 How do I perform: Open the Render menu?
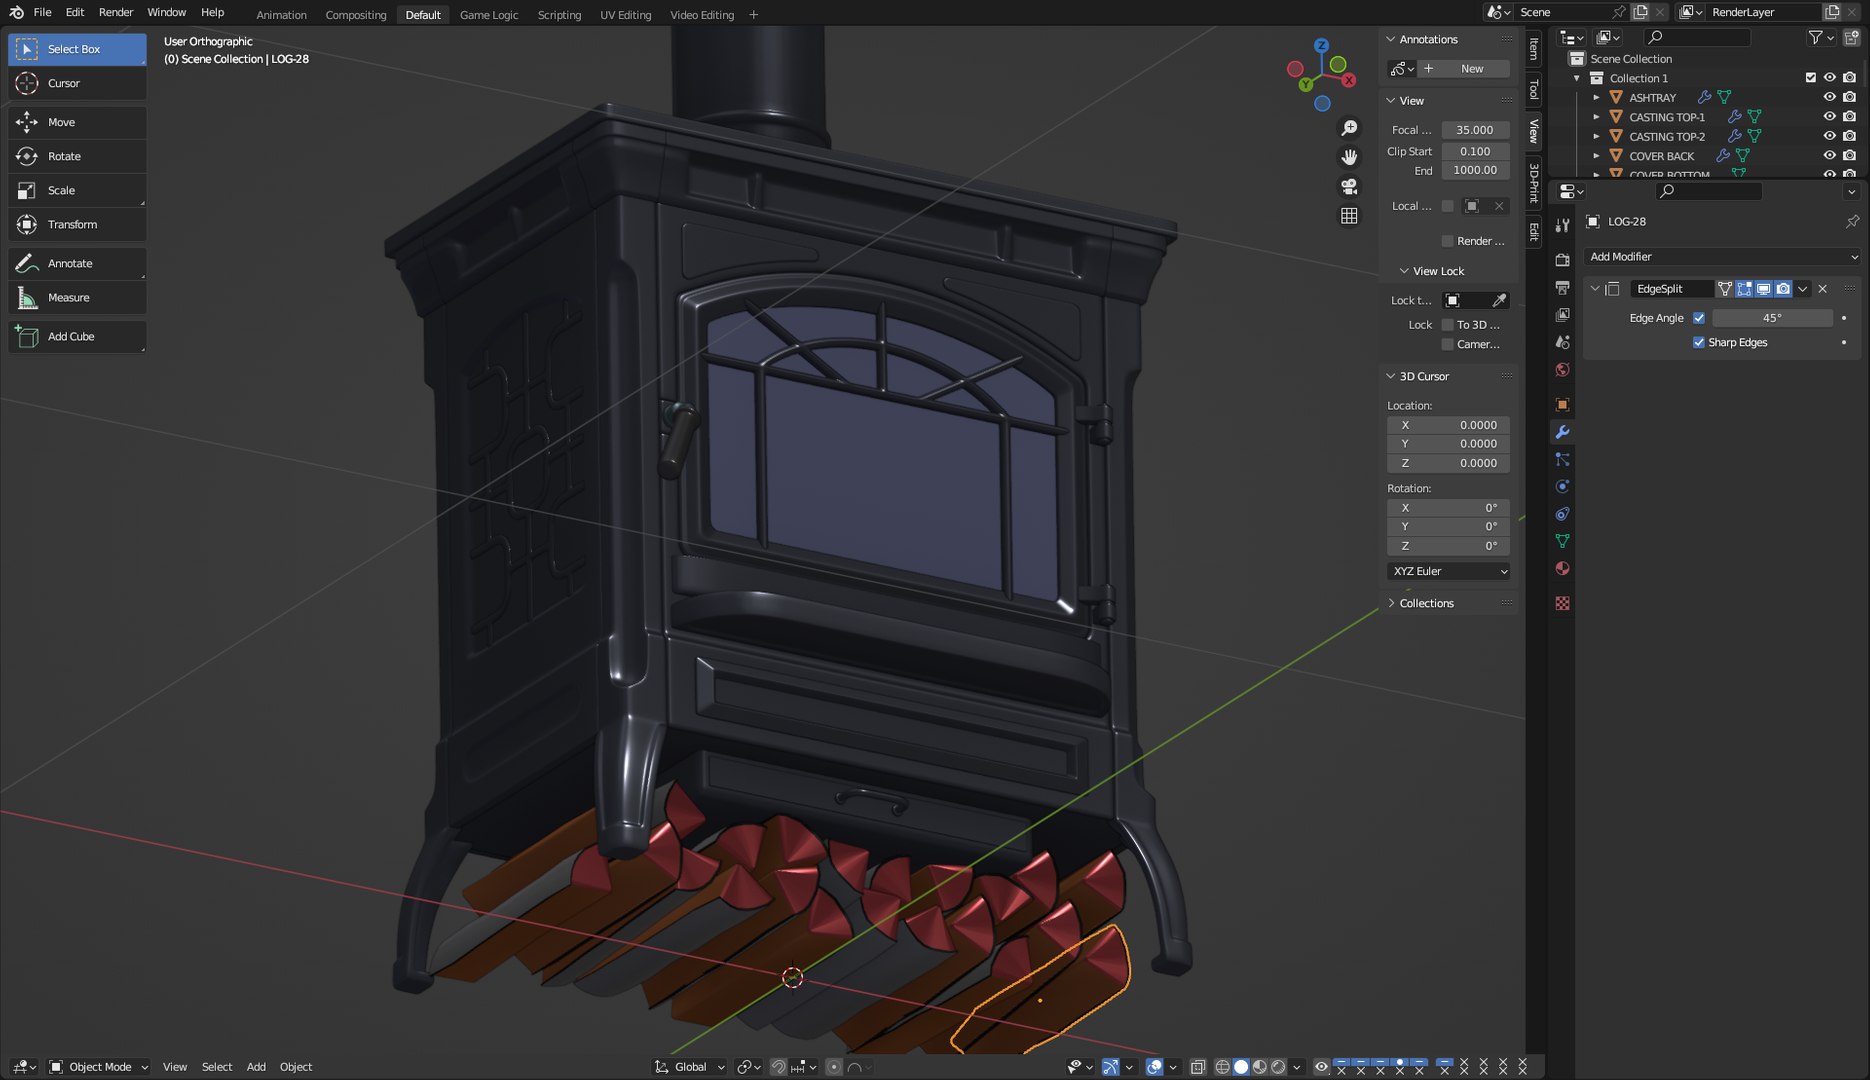point(116,12)
